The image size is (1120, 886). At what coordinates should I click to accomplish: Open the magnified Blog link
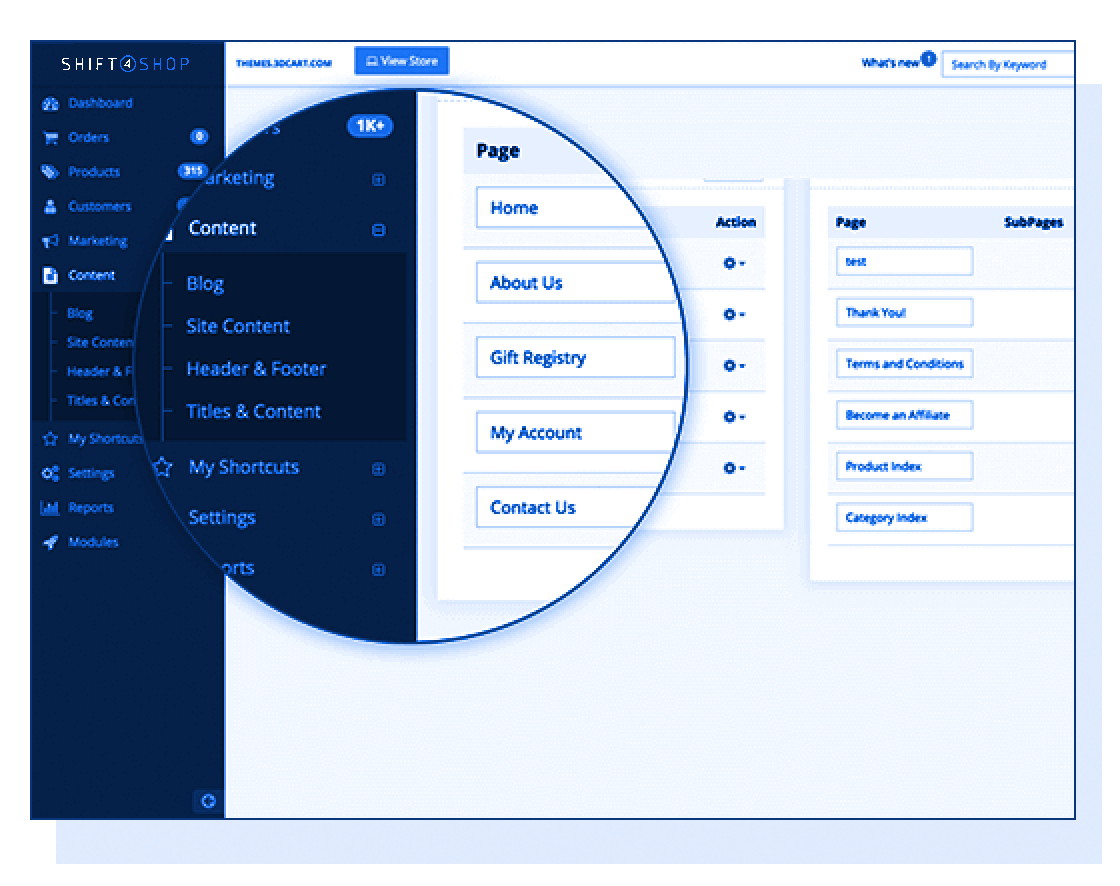(205, 284)
